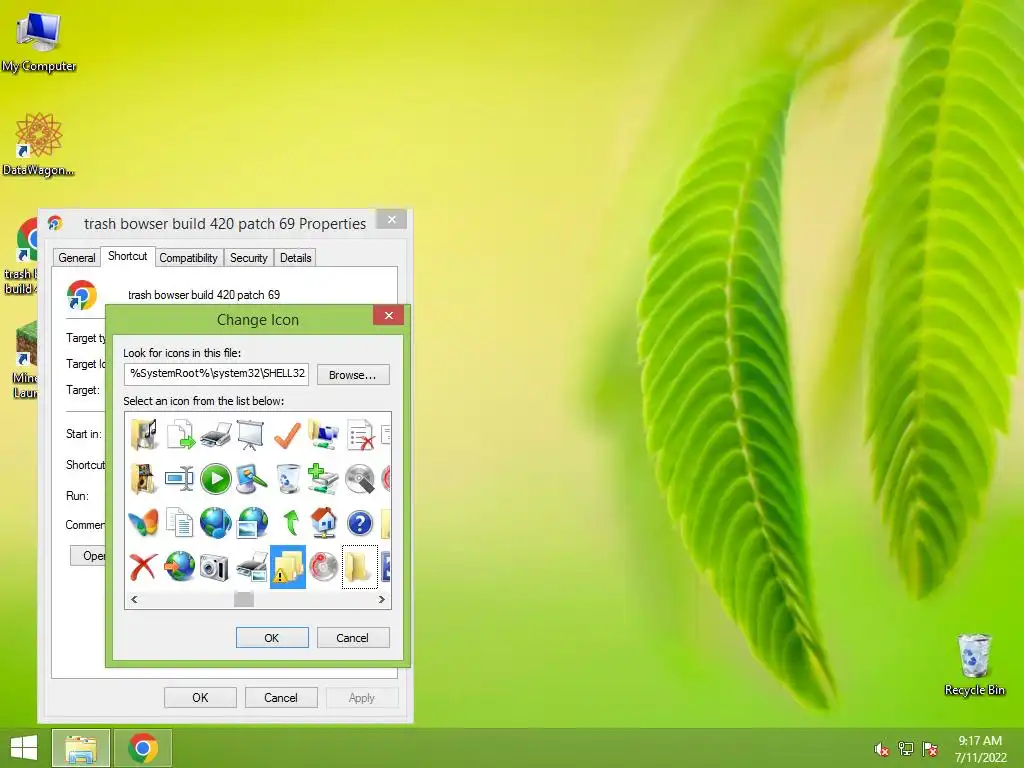Choose the globe with orange arrow icon

pyautogui.click(x=180, y=567)
